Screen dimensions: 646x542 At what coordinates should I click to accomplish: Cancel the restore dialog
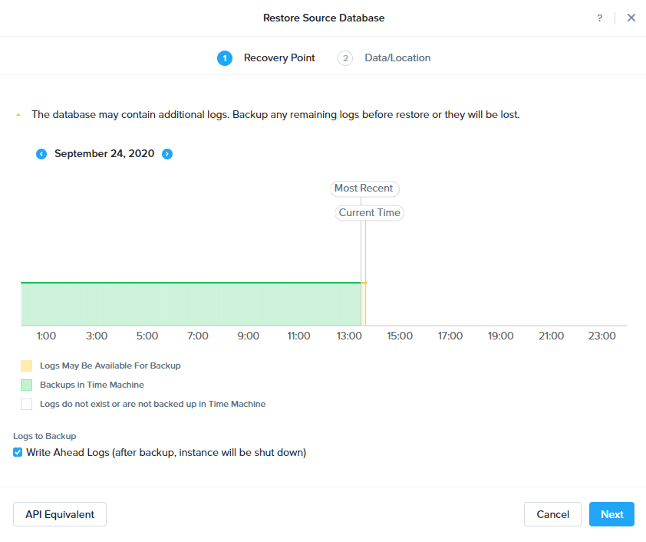[x=552, y=514]
